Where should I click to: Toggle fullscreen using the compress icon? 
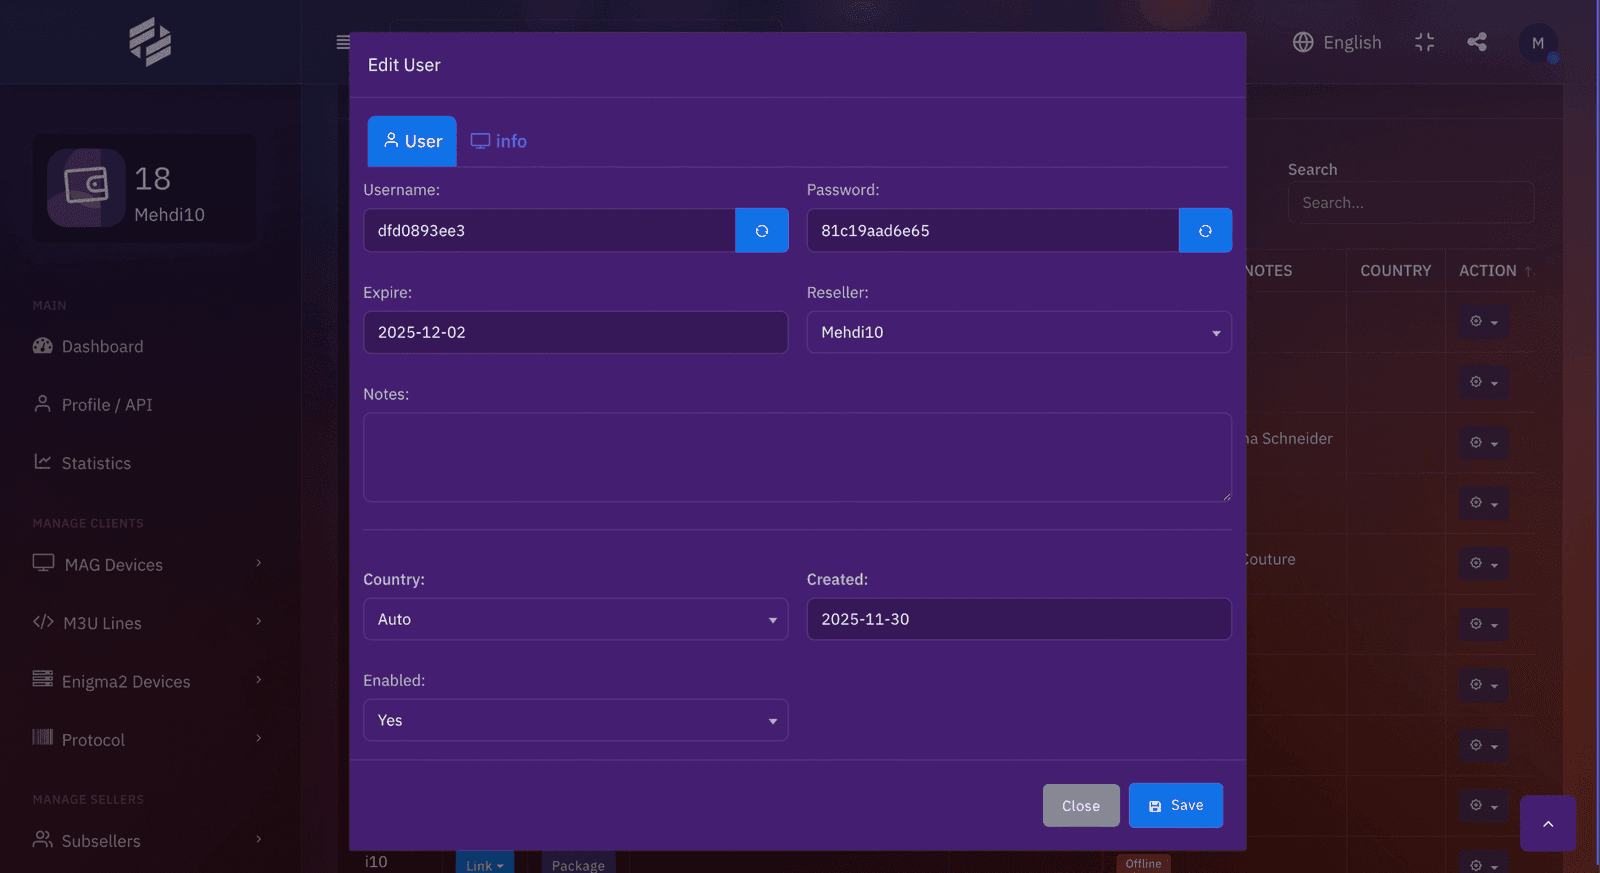[1425, 42]
